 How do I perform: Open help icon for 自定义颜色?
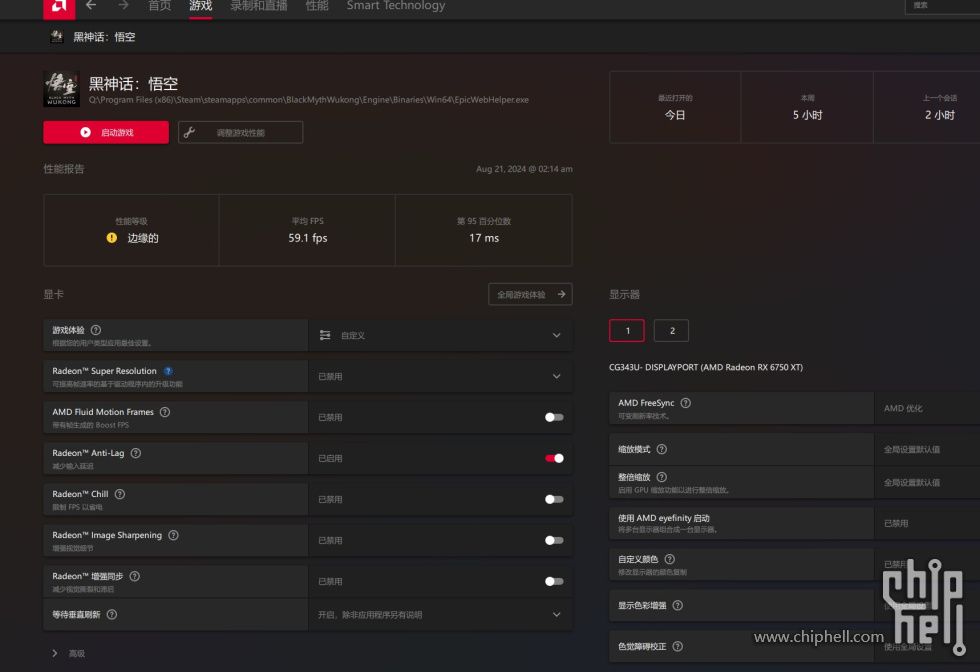click(x=670, y=559)
